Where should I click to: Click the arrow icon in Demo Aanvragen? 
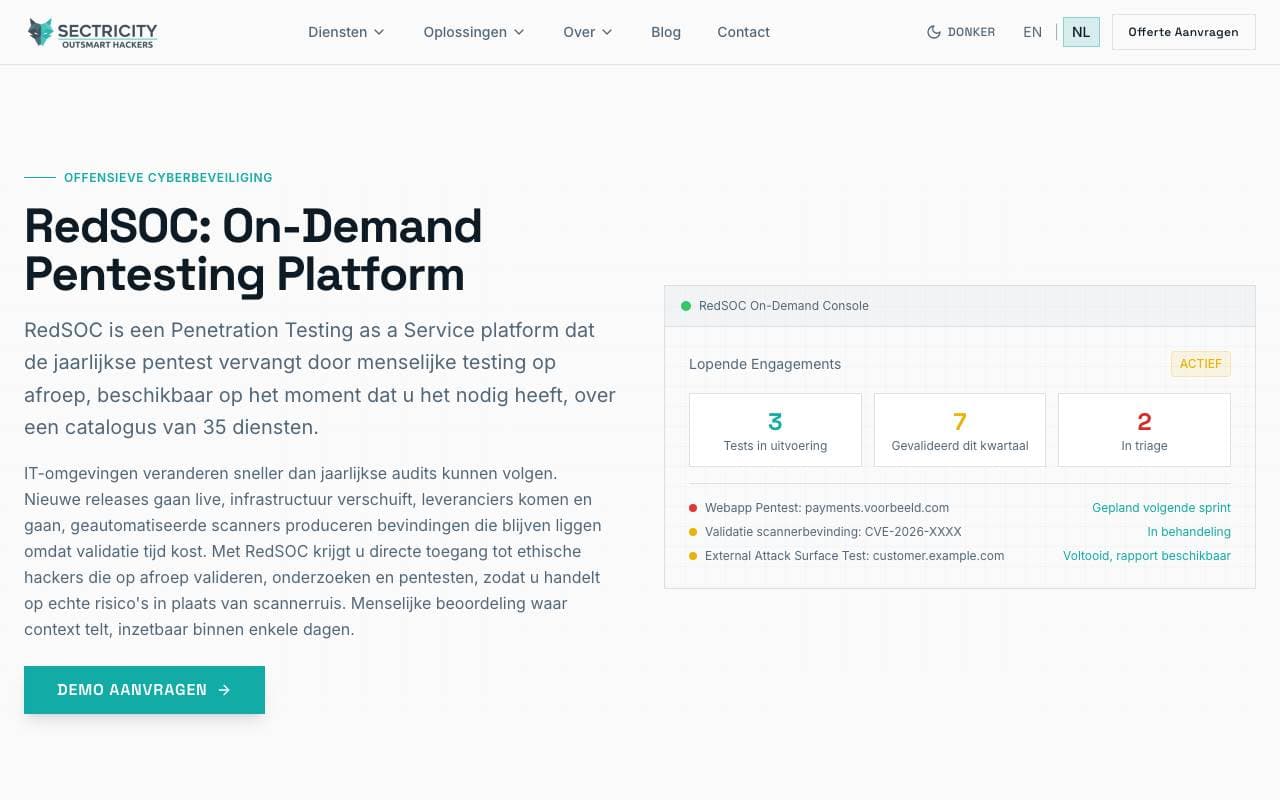(224, 690)
